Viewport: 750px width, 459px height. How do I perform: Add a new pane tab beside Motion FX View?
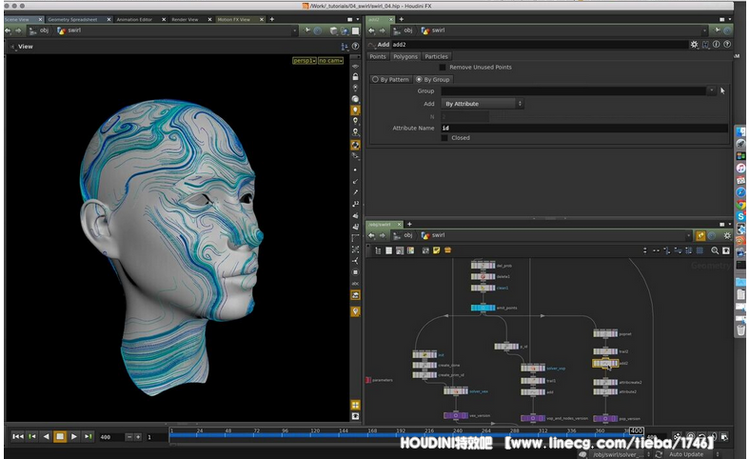click(x=272, y=19)
